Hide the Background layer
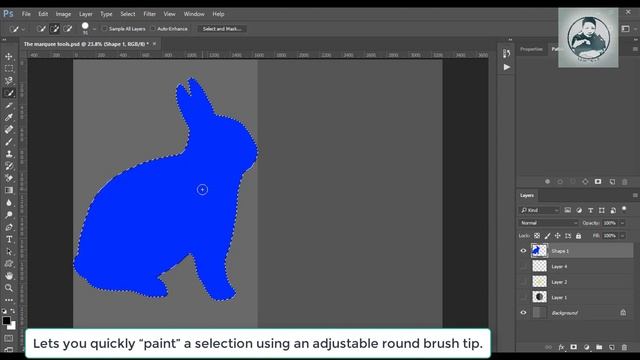 (523, 313)
